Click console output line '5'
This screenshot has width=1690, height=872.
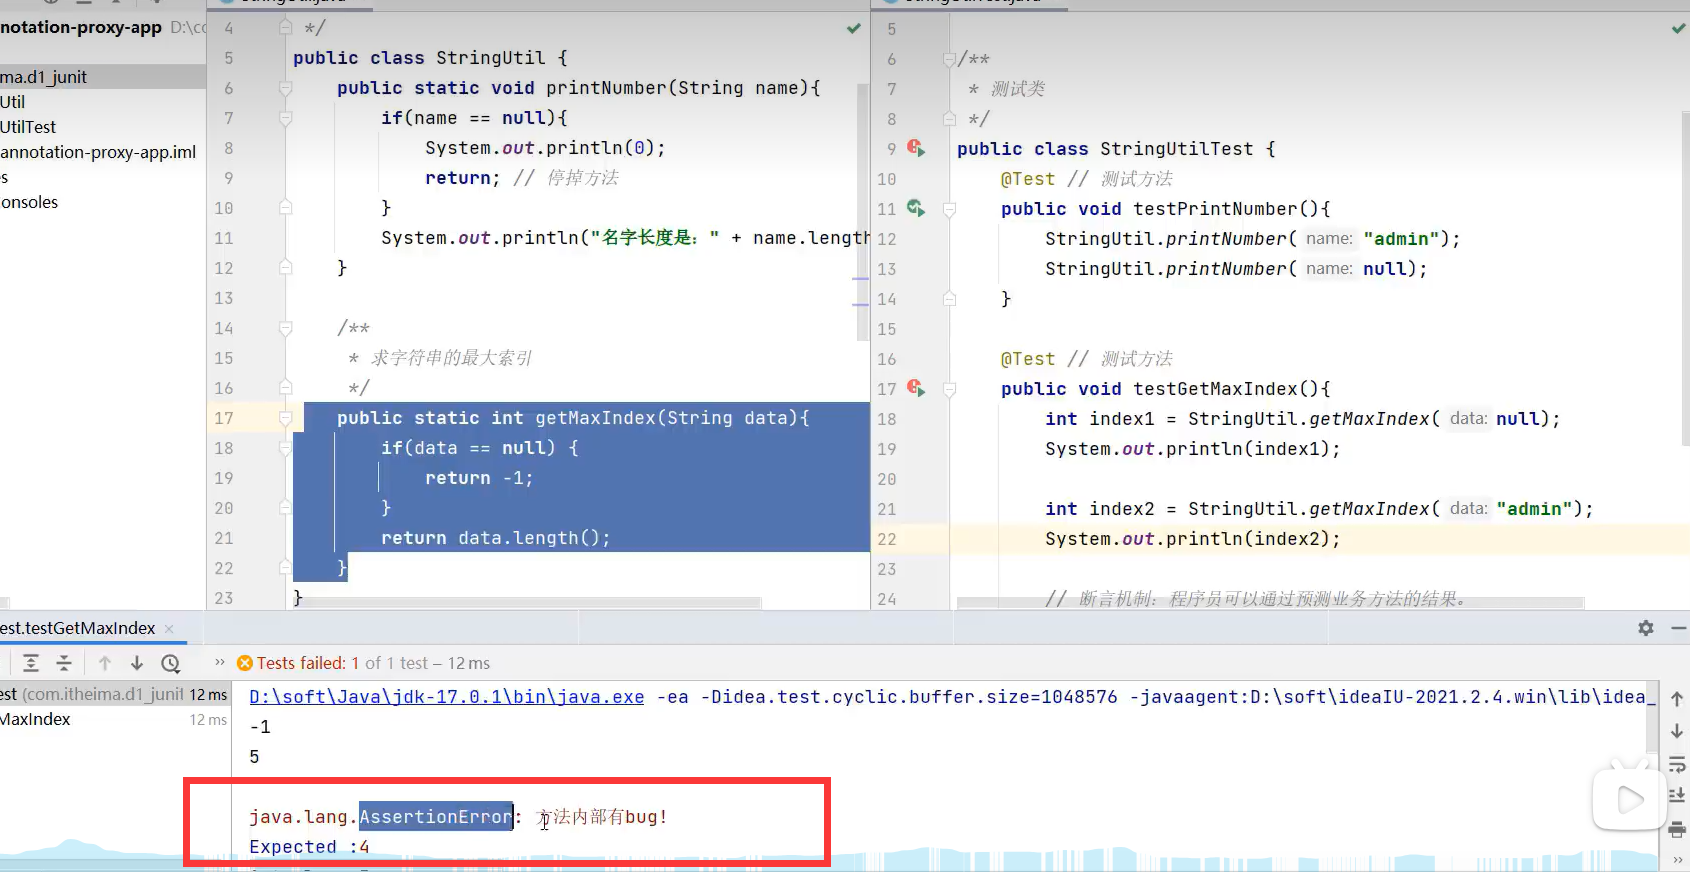(254, 757)
